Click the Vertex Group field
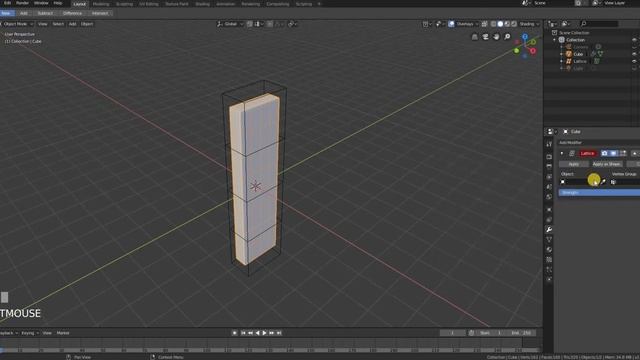This screenshot has height=360, width=640. [625, 182]
